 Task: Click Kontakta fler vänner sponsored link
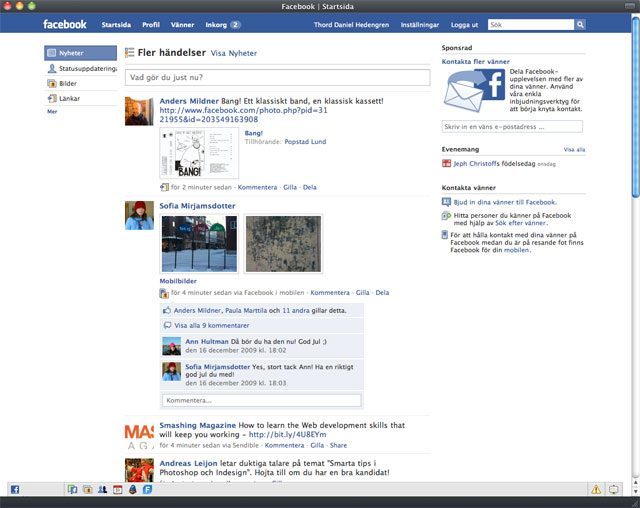click(x=476, y=62)
